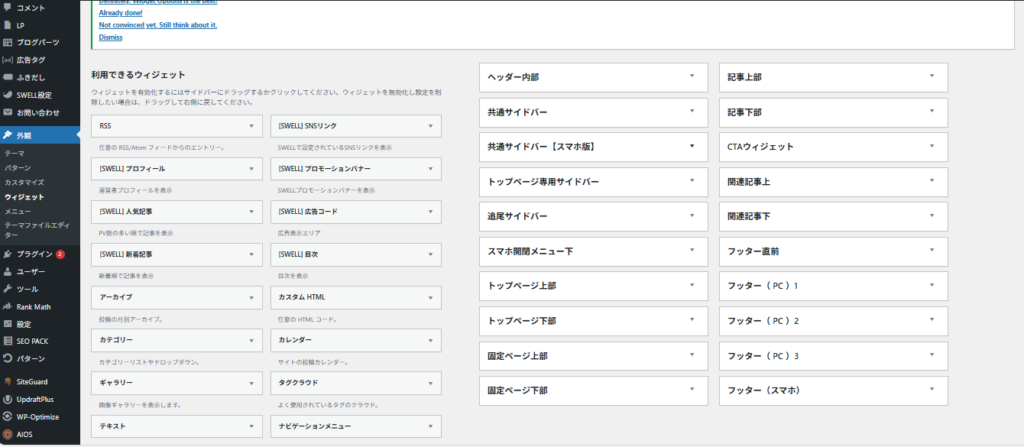Expand the CTAウィジェット widget area
This screenshot has height=447, width=1024.
click(931, 146)
